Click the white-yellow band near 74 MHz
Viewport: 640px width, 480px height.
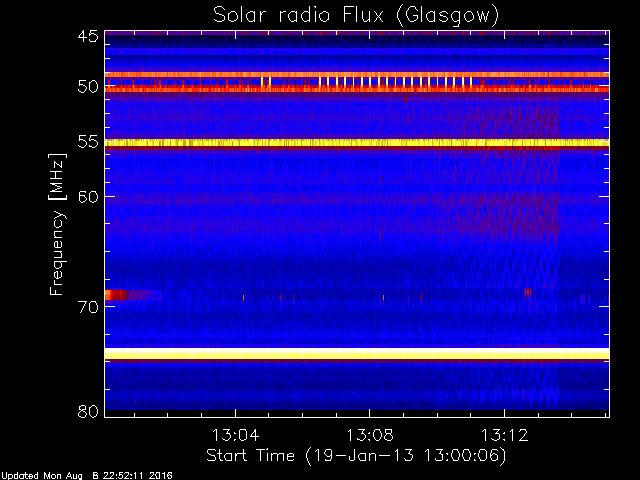(357, 353)
